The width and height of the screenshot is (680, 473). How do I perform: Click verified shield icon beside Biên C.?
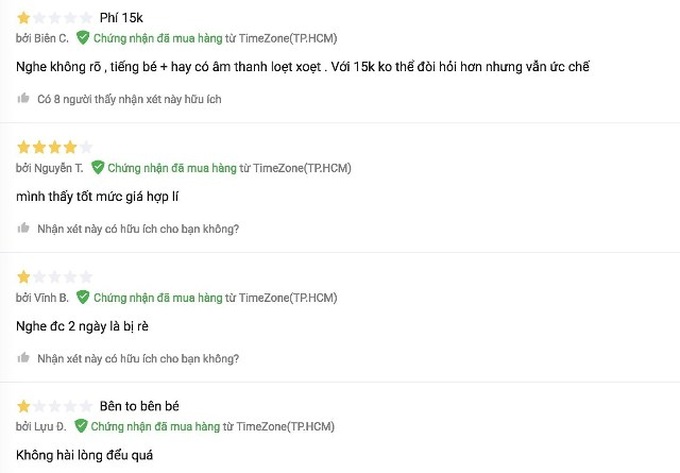[83, 38]
